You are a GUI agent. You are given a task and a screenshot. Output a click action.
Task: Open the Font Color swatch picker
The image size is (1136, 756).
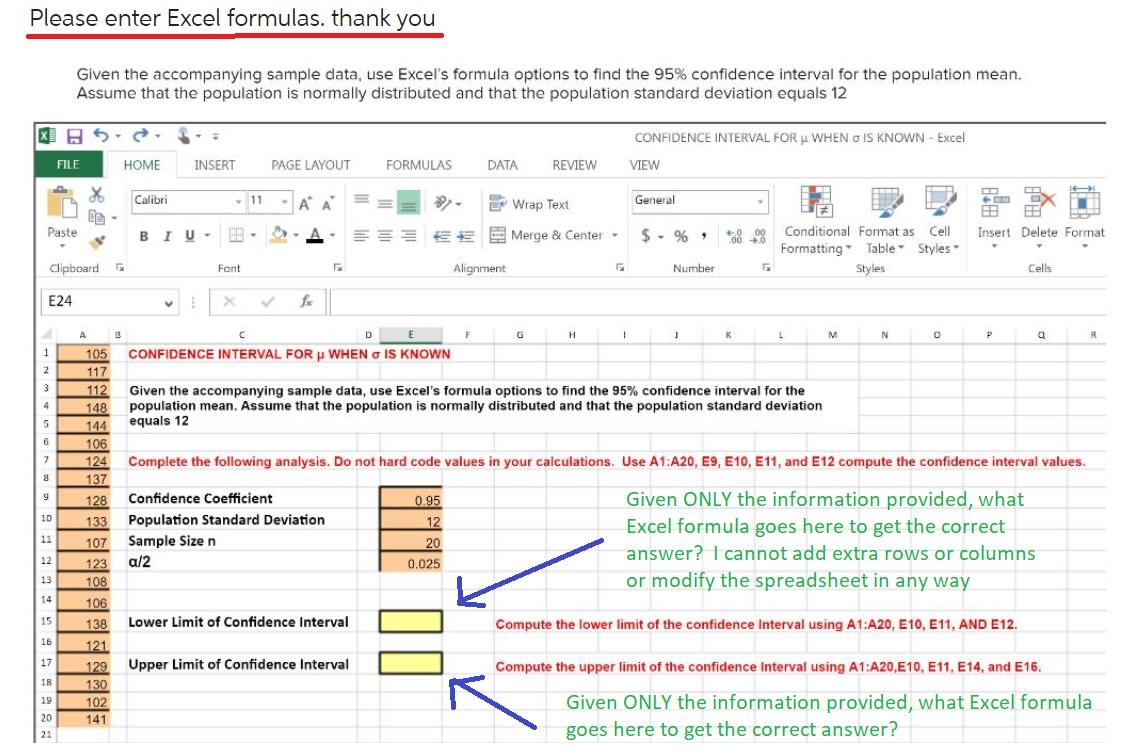click(330, 235)
